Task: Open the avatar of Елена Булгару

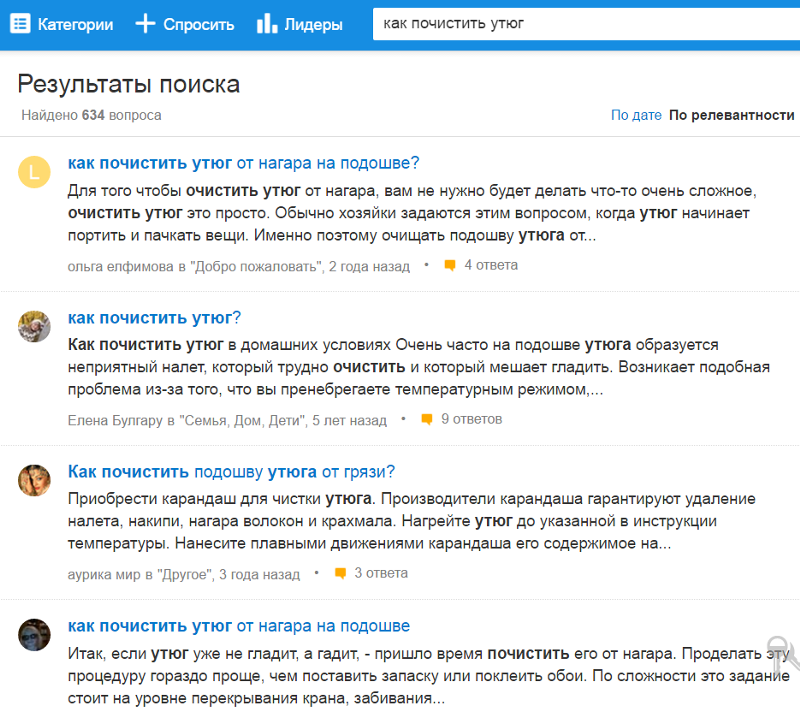Action: point(34,326)
